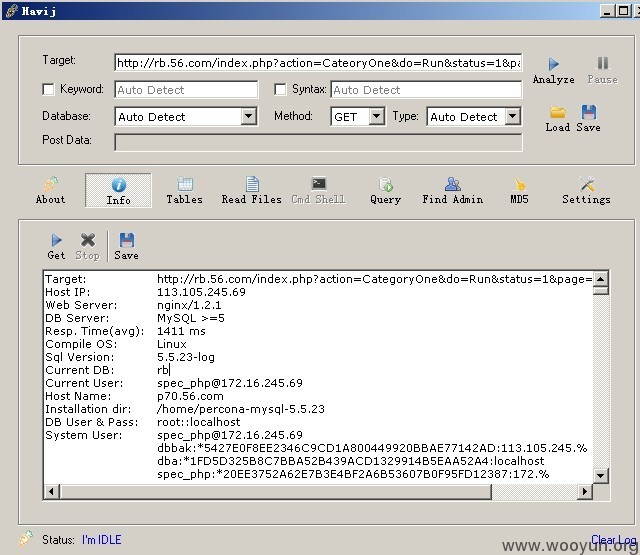Screen dimensions: 640x555
Task: Open the Cmd Shell tool
Action: pos(318,191)
